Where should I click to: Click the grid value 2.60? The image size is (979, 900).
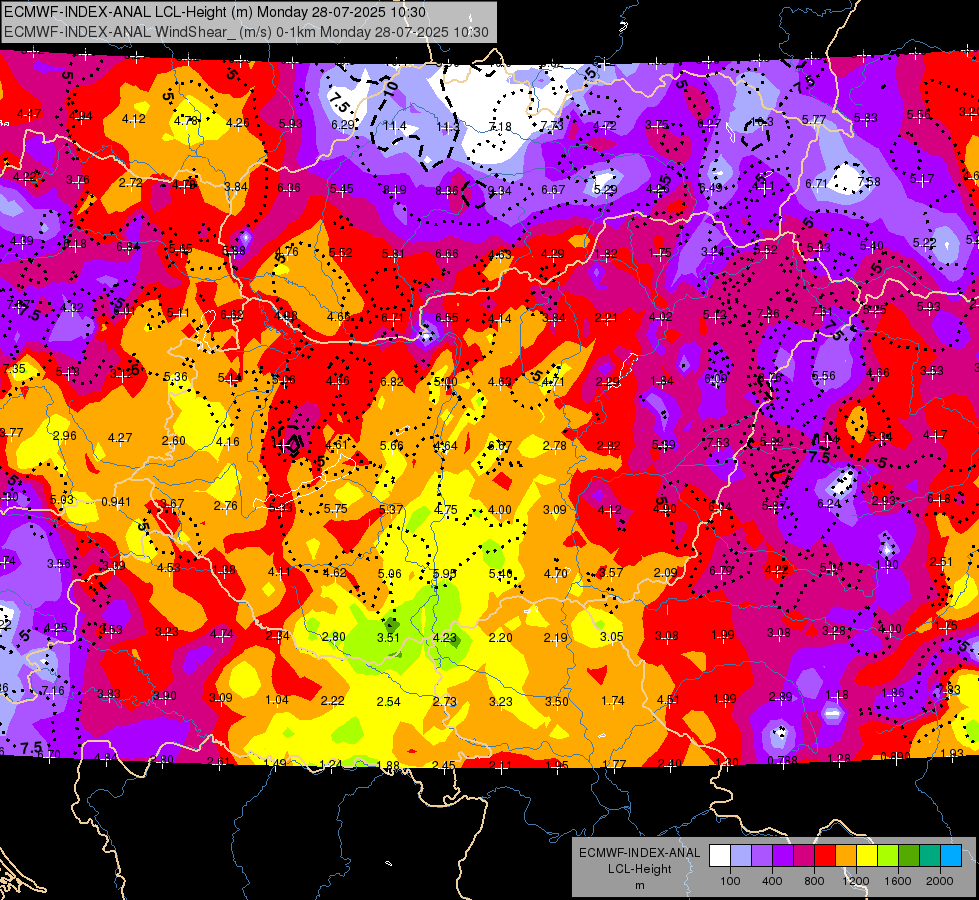click(174, 440)
